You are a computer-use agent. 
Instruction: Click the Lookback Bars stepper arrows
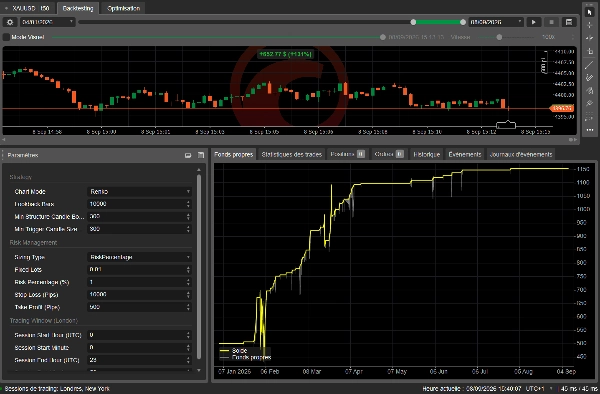pos(188,204)
